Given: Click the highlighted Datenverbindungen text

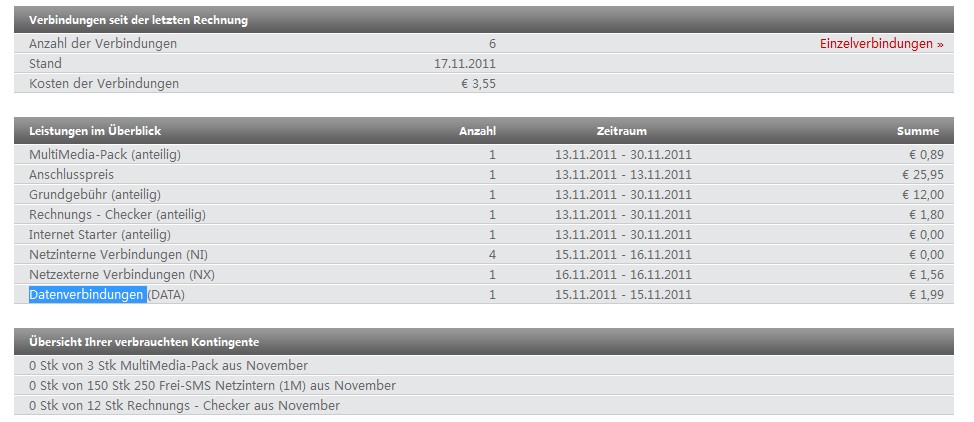Looking at the screenshot, I should tap(87, 295).
